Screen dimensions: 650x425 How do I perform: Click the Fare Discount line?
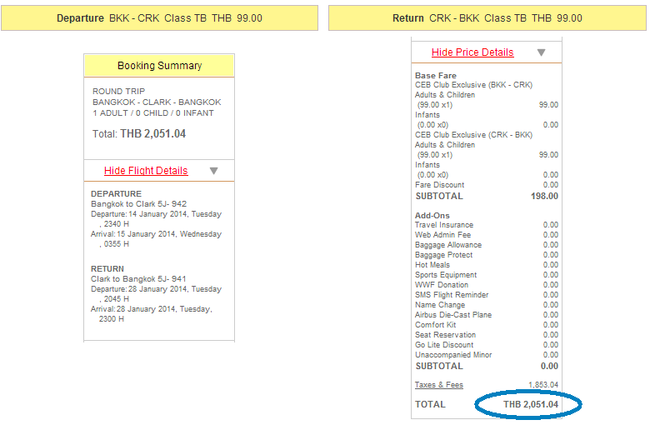[x=487, y=185]
